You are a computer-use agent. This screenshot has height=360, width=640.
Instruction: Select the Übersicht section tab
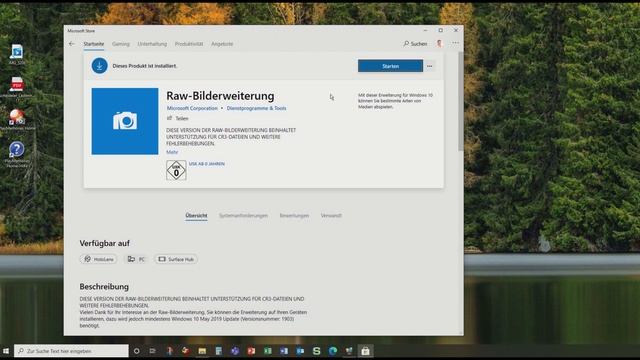[196, 216]
